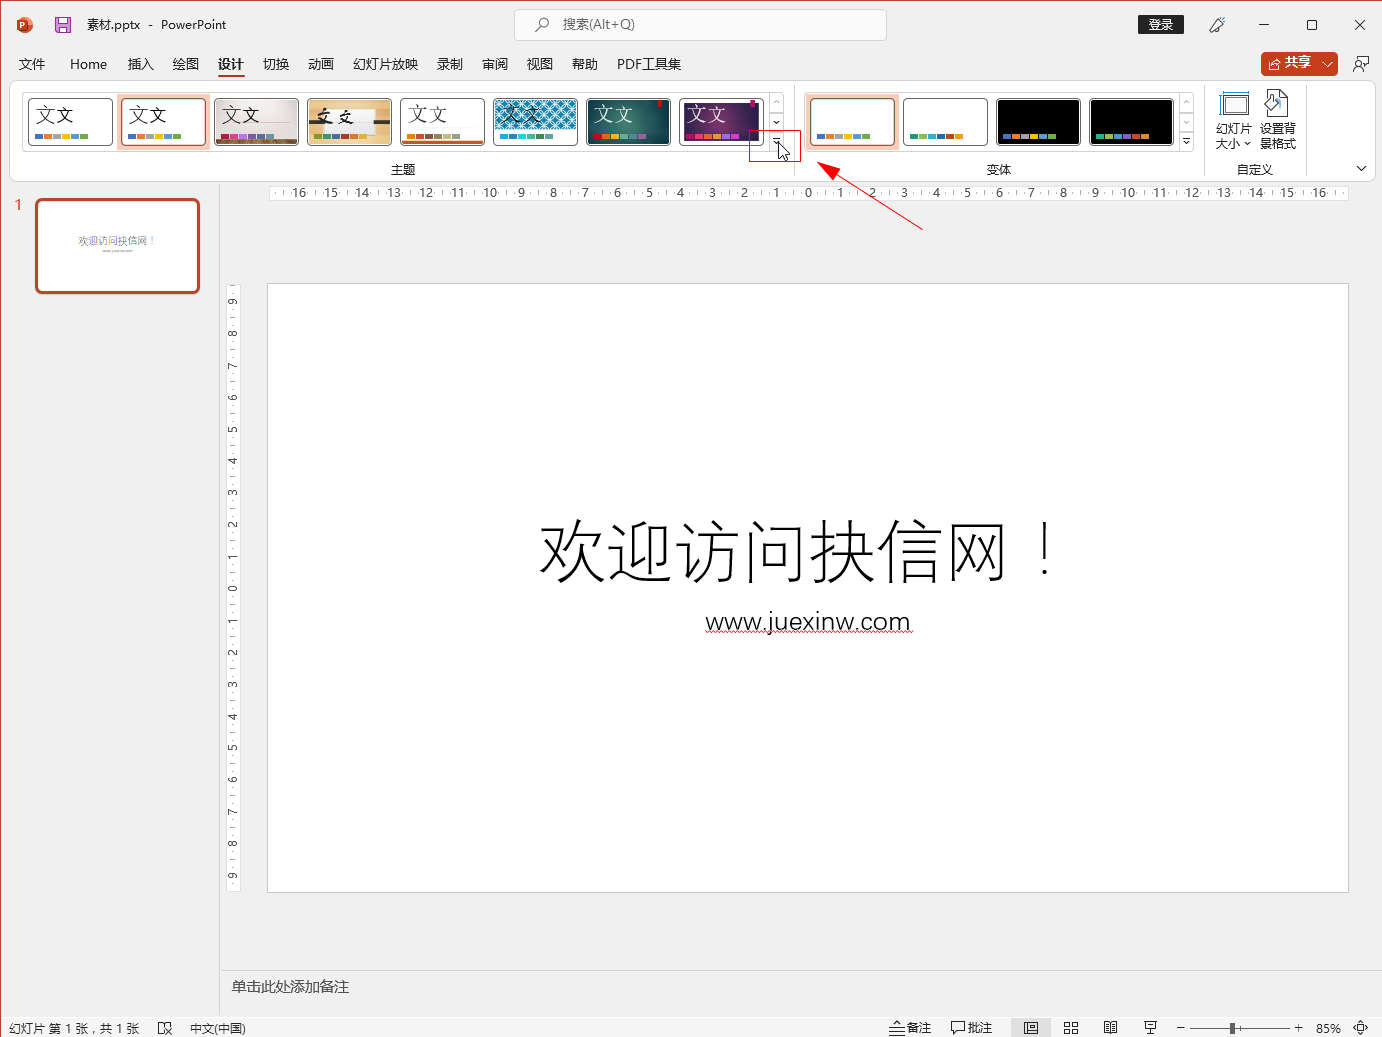Viewport: 1382px width, 1037px height.
Task: Switch to the 绘图 Draw tab
Action: 186,64
